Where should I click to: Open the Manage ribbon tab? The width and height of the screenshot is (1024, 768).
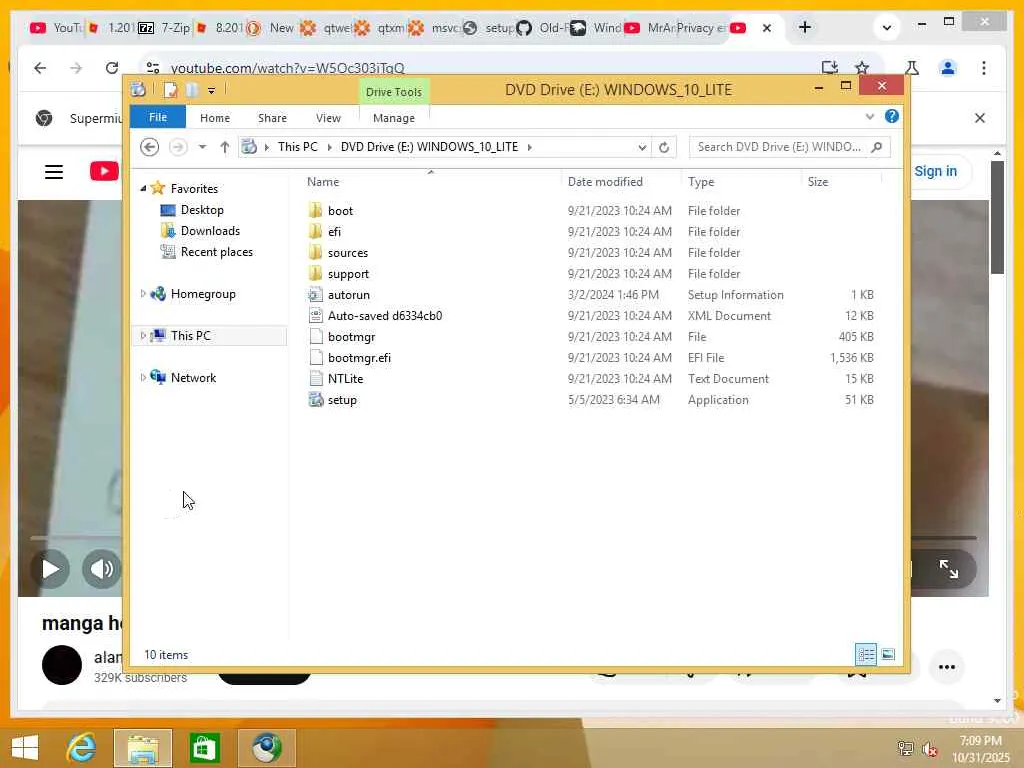coord(394,118)
